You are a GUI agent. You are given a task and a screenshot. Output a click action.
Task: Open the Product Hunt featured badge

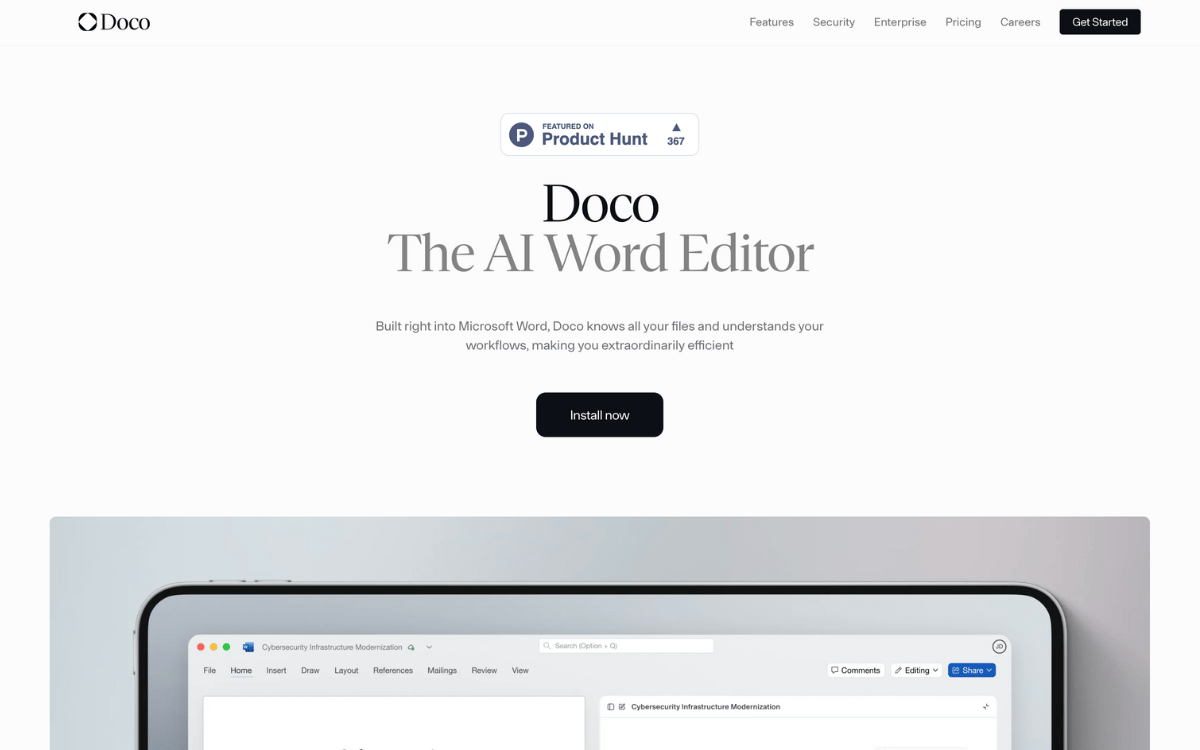[599, 134]
